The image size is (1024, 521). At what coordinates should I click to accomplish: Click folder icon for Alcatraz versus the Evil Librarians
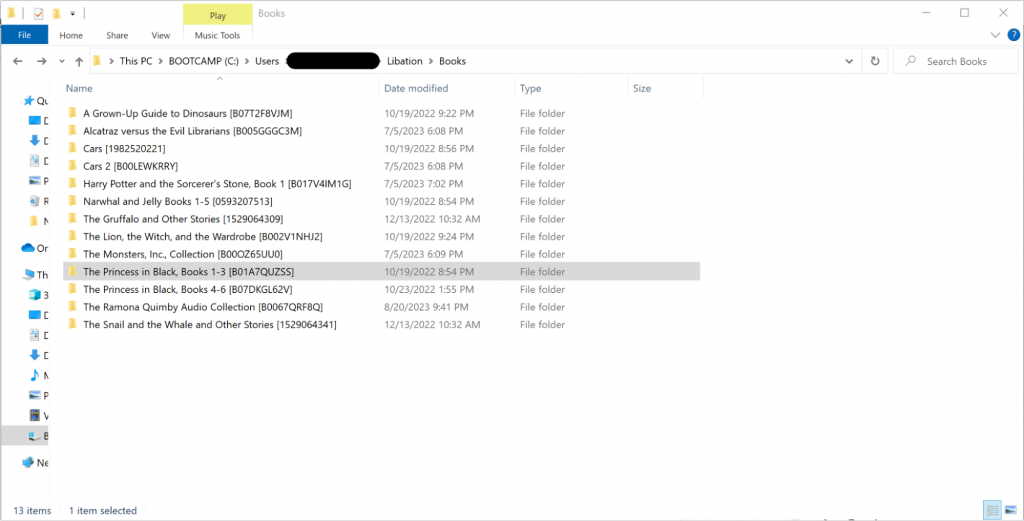(72, 131)
